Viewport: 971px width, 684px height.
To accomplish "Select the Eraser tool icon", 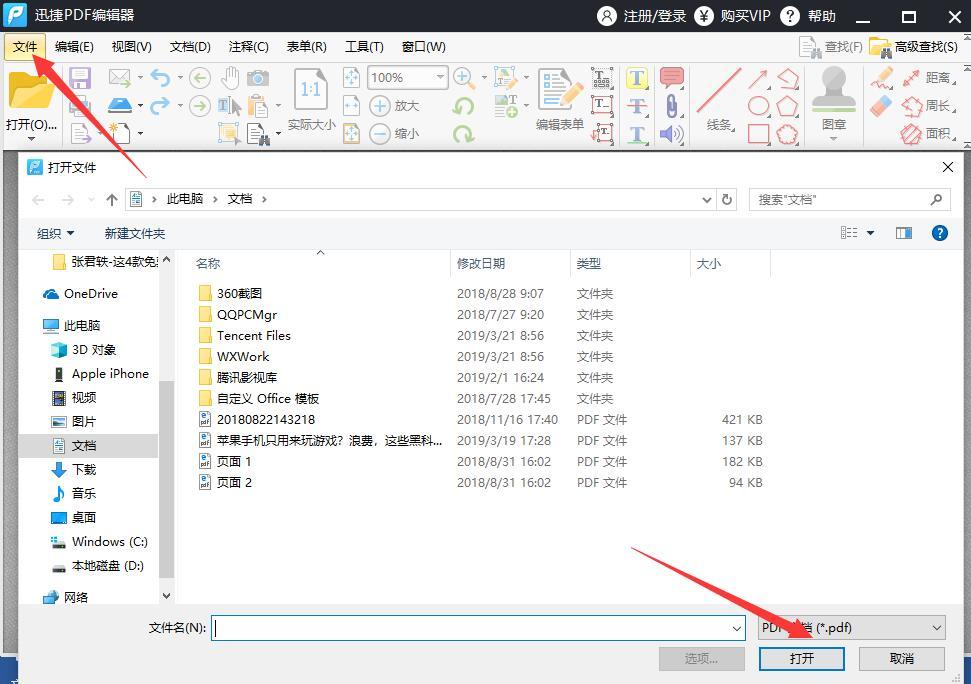I will pos(881,106).
